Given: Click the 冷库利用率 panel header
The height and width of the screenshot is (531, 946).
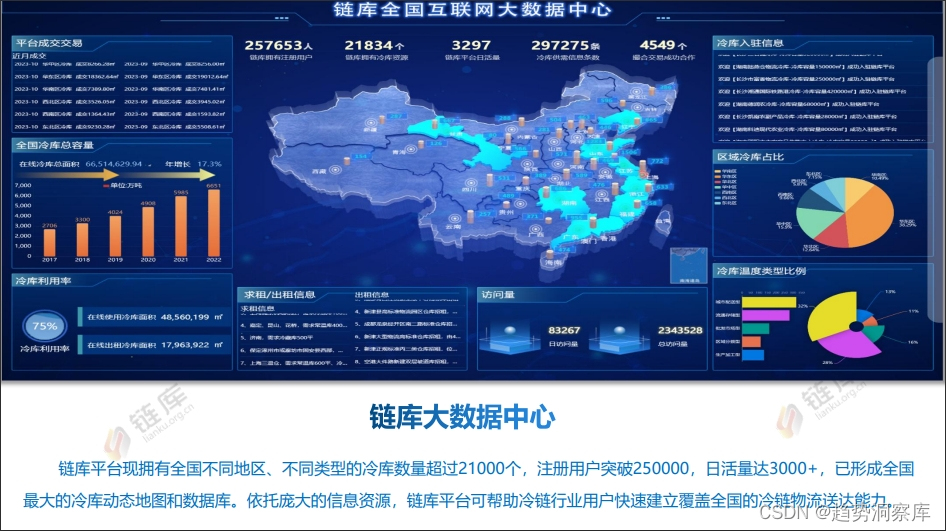Looking at the screenshot, I should 43,281.
